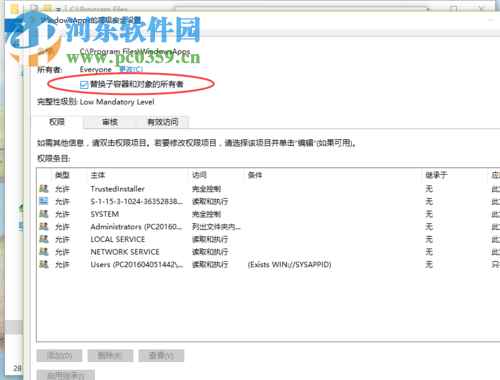This screenshot has width=500, height=380.
Task: Click 读取和执行 access in LOCAL SERVICE row
Action: [x=210, y=240]
